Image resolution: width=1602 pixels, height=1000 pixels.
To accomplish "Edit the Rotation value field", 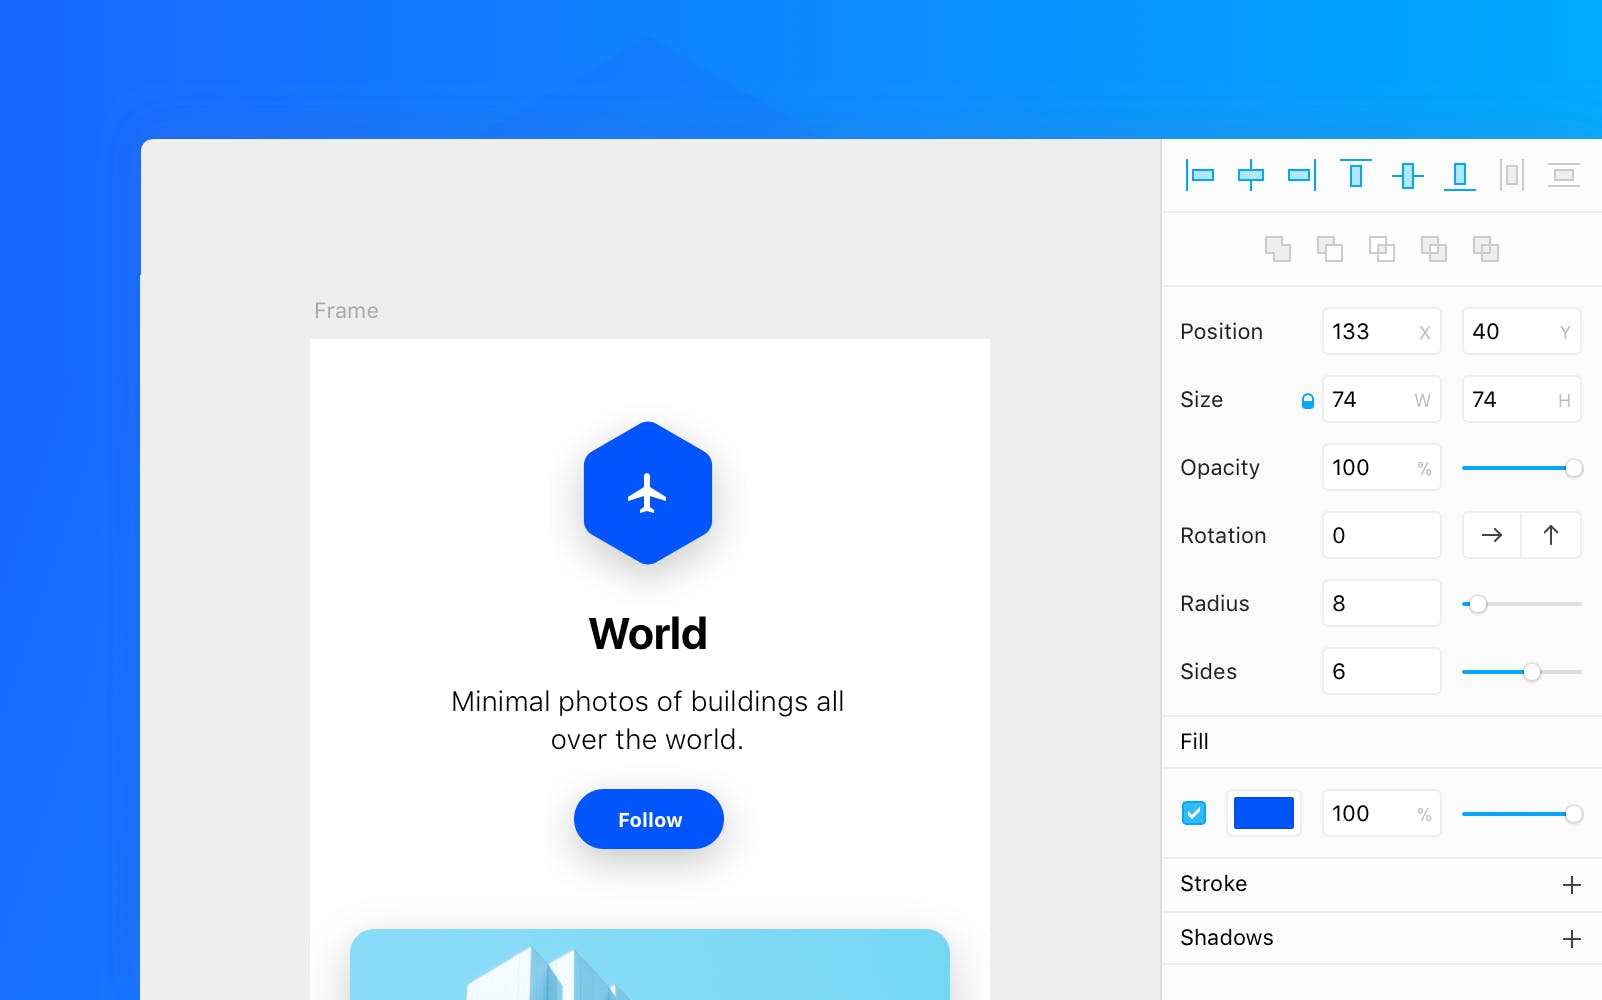I will 1382,535.
